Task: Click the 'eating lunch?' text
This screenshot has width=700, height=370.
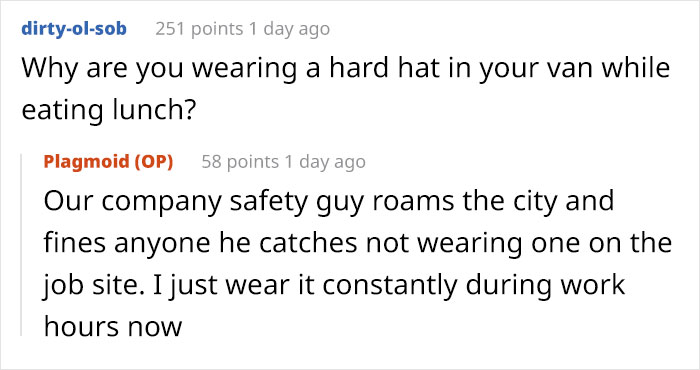Action: pyautogui.click(x=108, y=111)
